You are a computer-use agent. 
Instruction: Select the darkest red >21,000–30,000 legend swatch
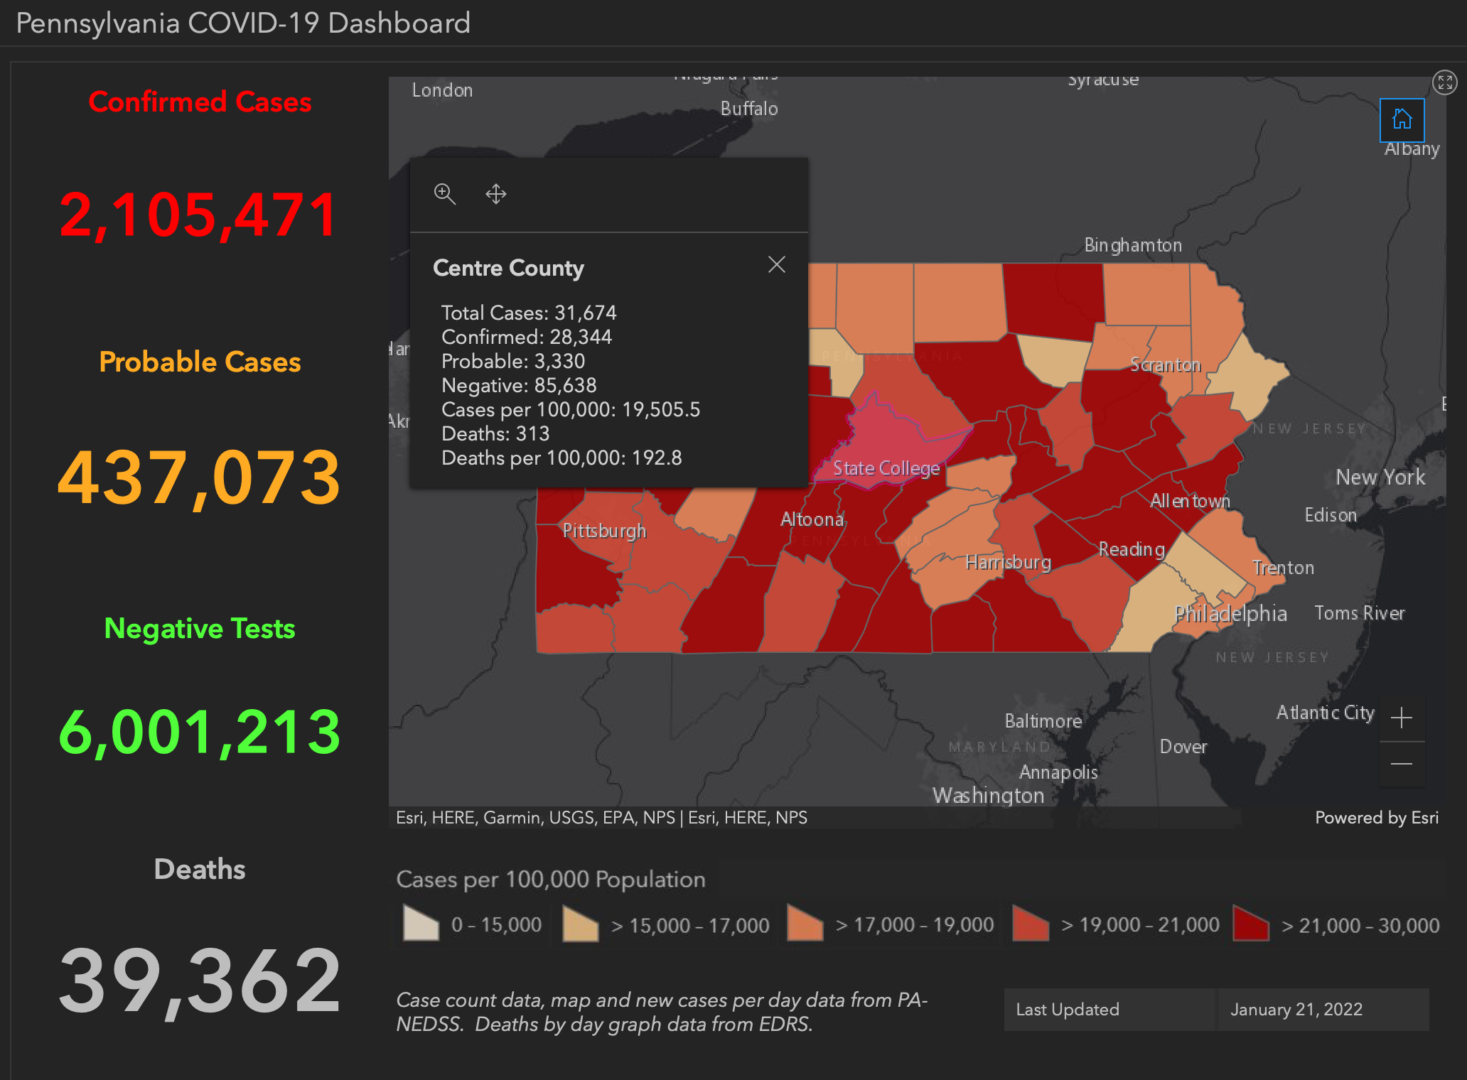pos(1250,924)
